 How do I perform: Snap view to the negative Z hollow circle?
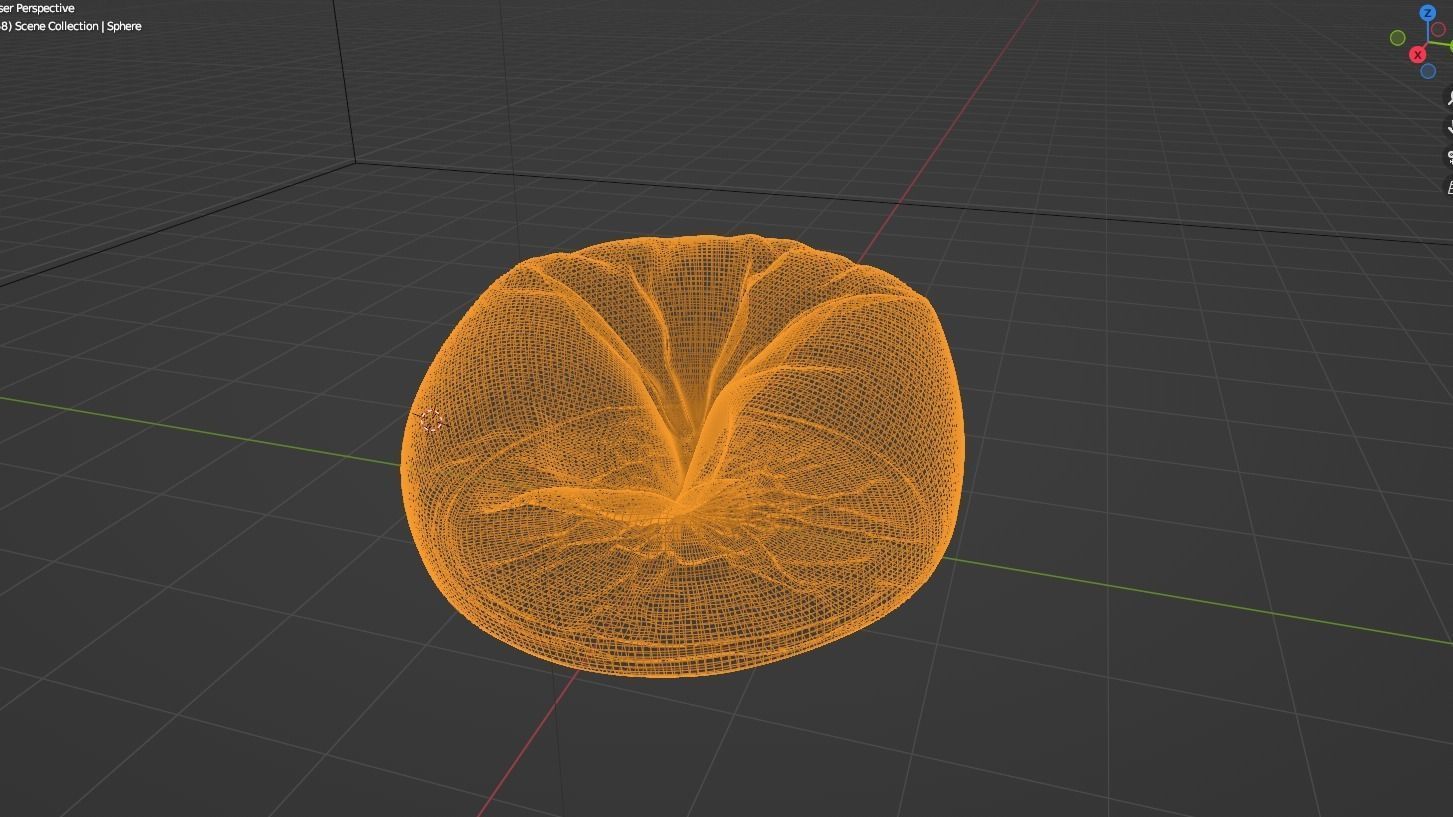tap(1428, 71)
